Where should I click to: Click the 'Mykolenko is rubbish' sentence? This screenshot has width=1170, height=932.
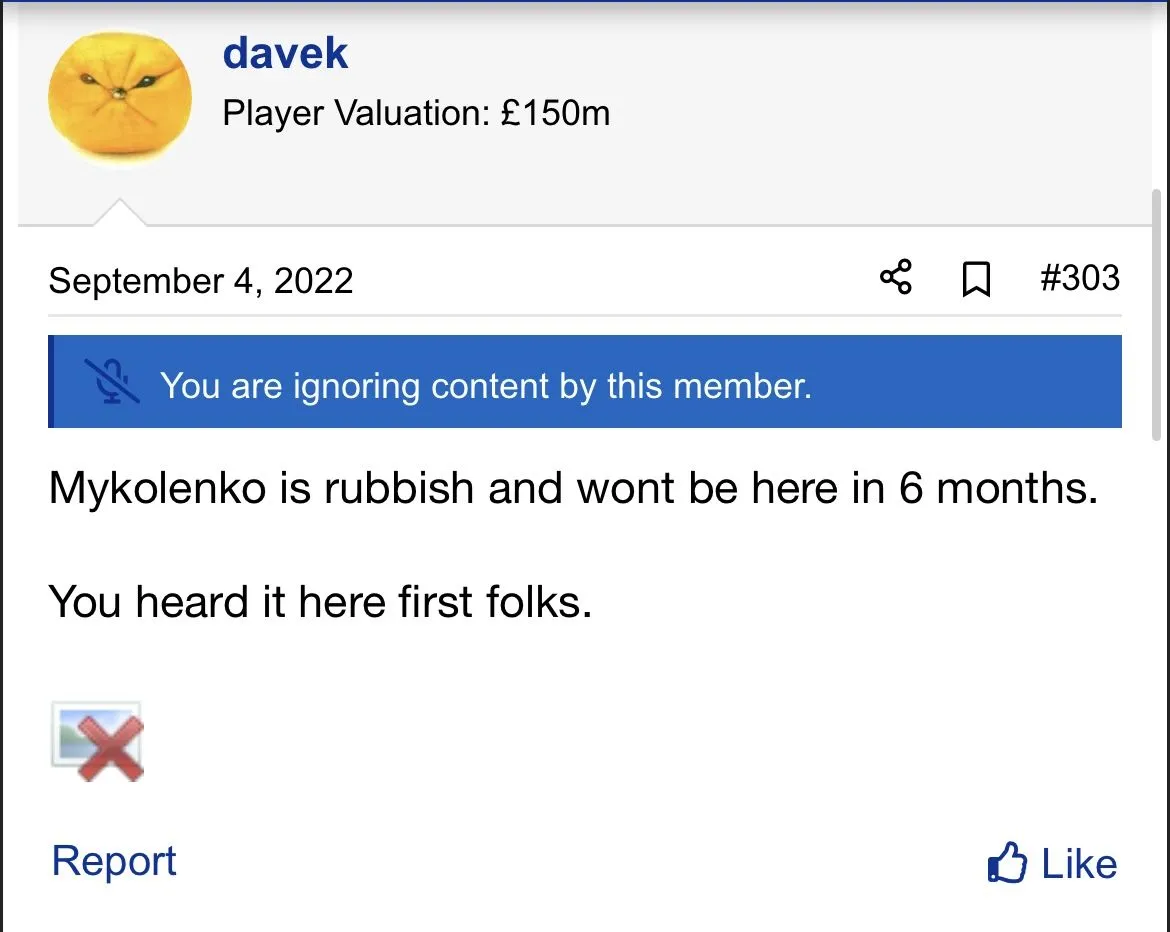pyautogui.click(x=573, y=488)
